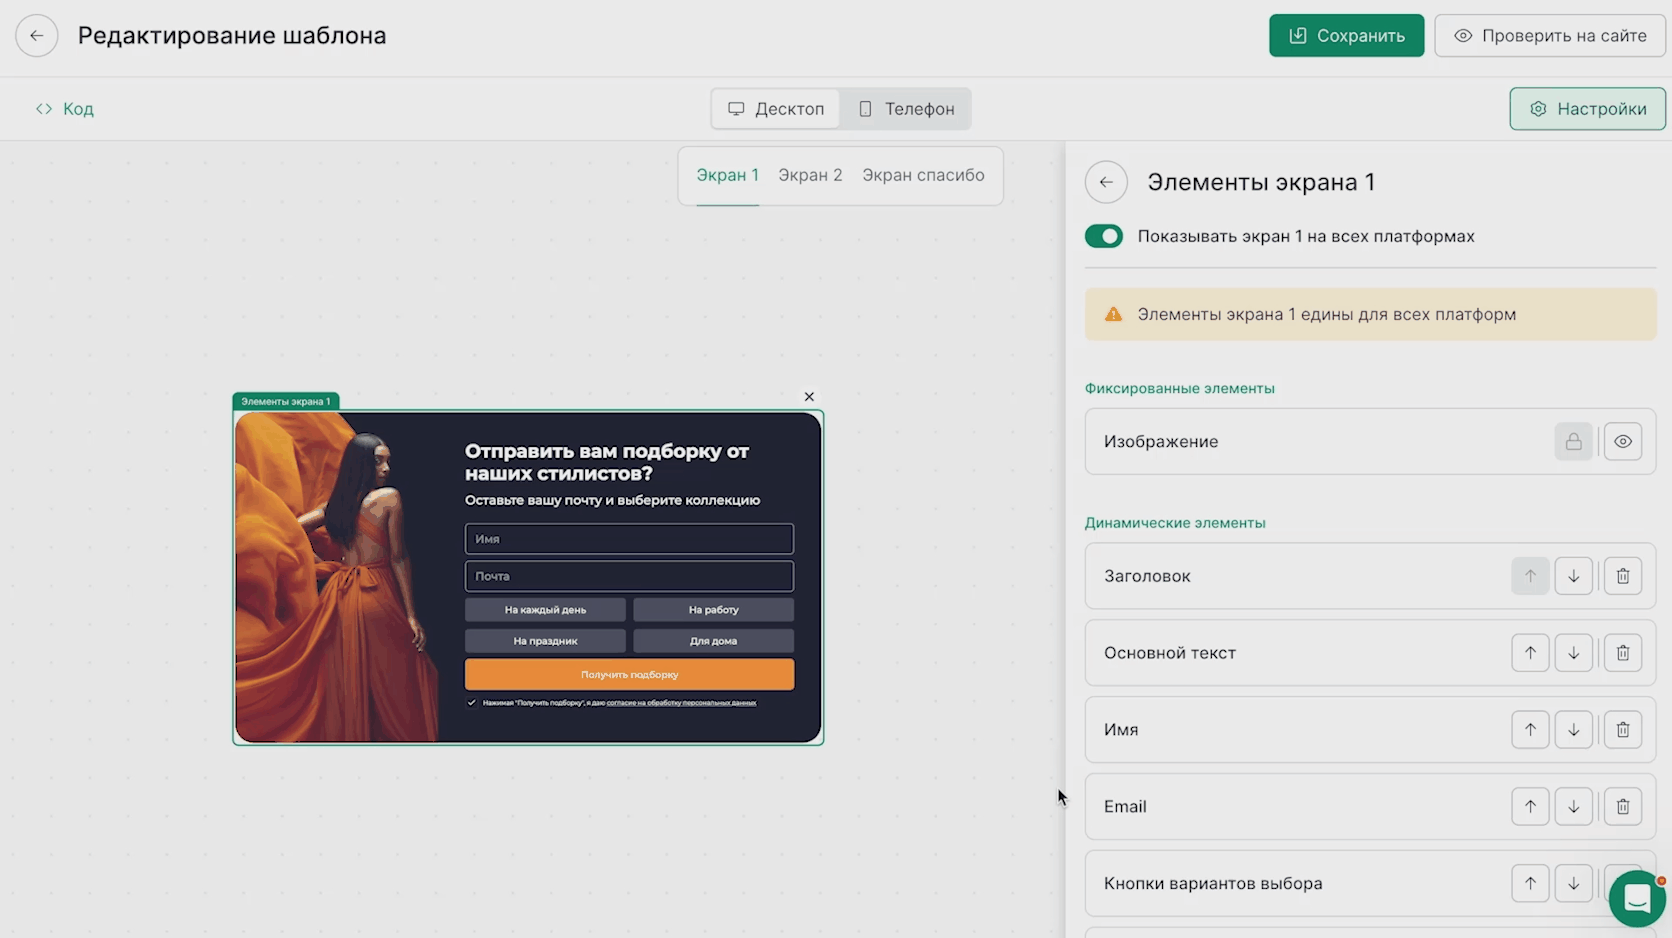This screenshot has width=1672, height=938.
Task: Select the Email element row
Action: [x=1370, y=806]
